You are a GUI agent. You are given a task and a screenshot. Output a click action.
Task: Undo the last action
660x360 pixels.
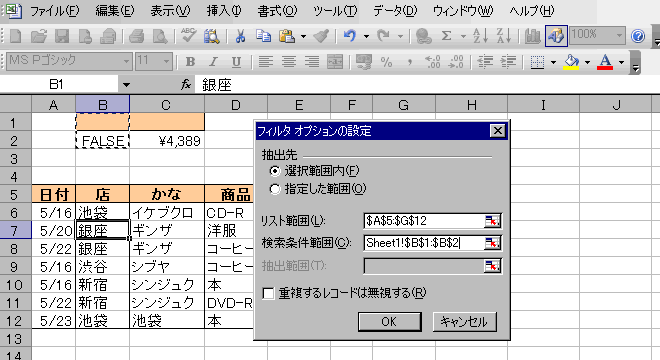pos(349,36)
